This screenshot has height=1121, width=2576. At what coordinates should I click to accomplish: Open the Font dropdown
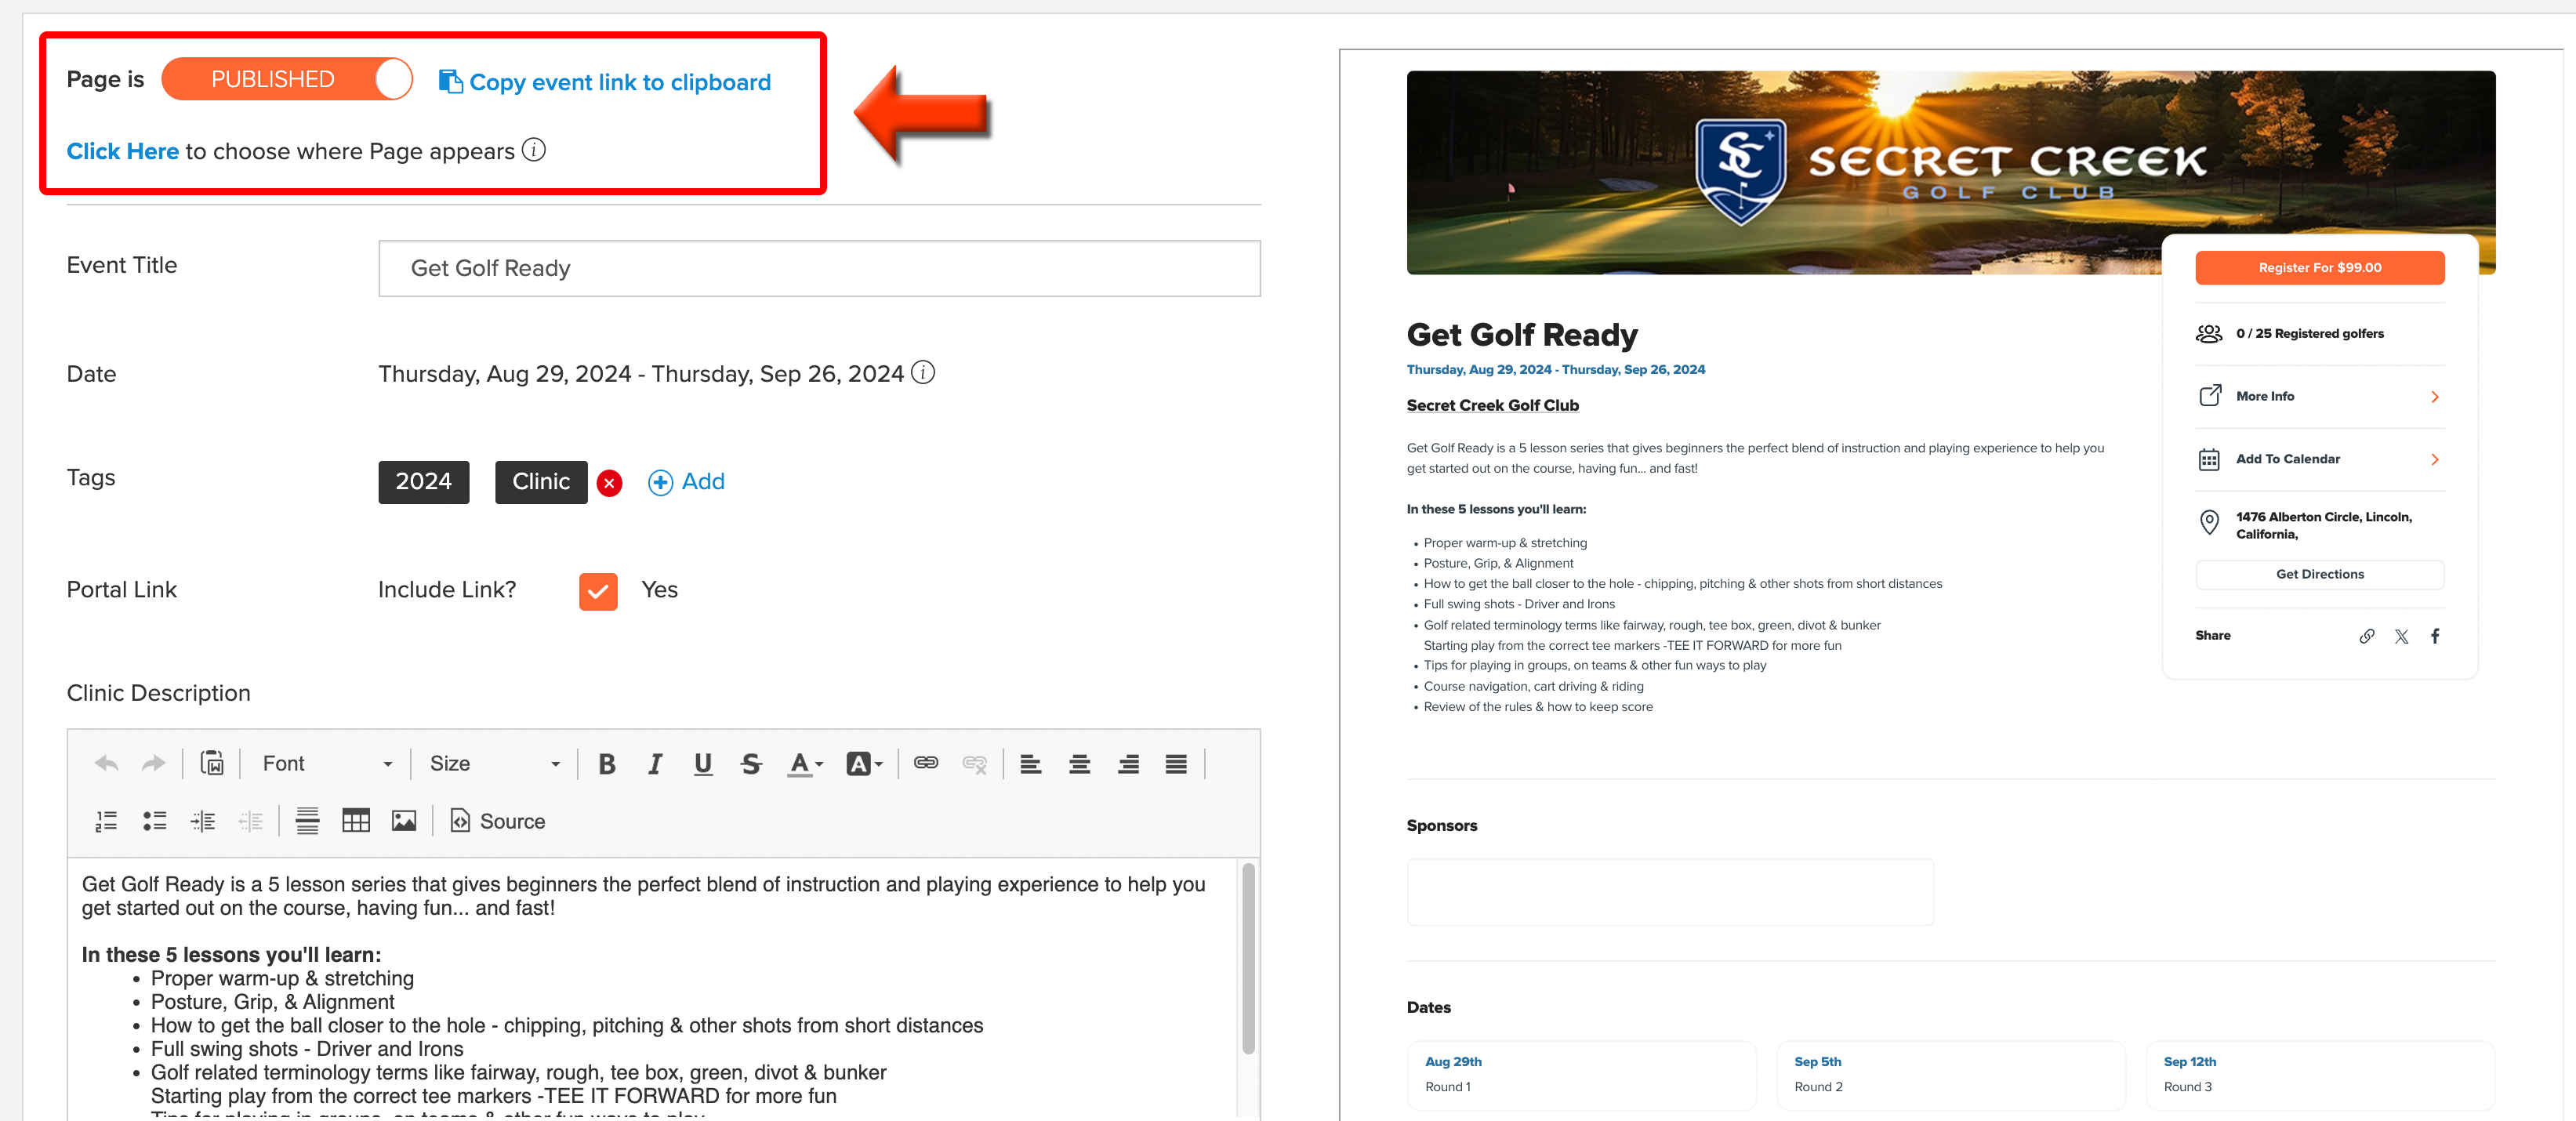(x=327, y=764)
